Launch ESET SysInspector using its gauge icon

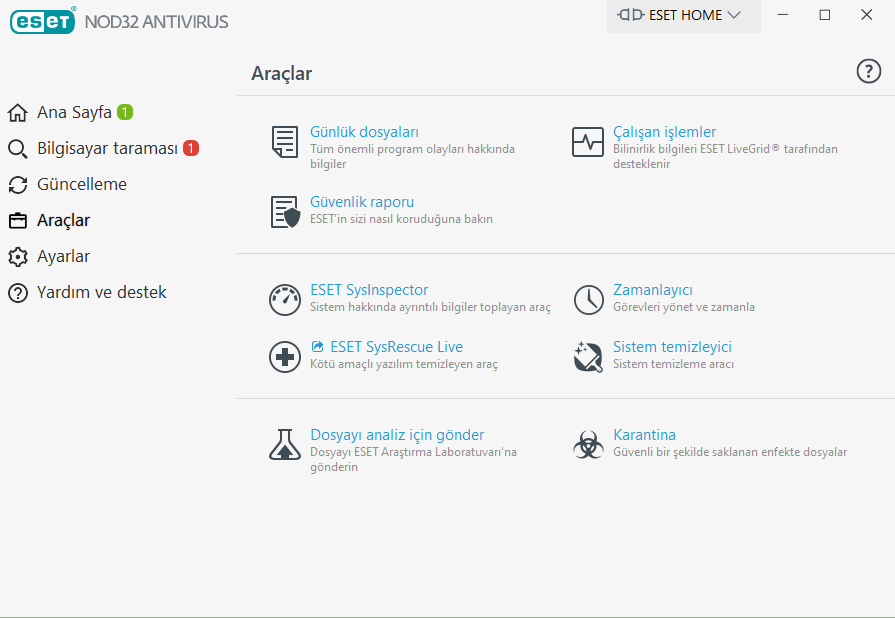coord(285,299)
